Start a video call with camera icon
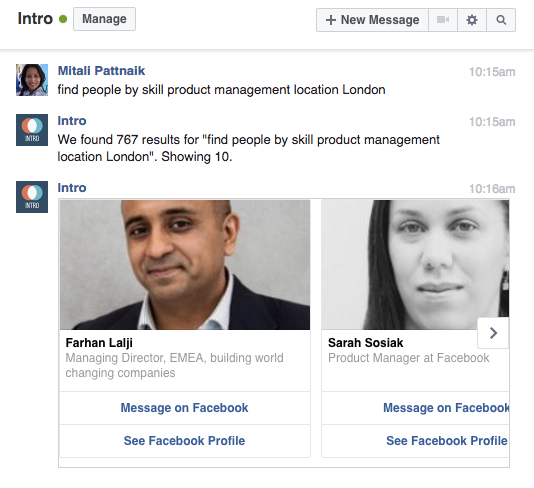 click(x=443, y=20)
